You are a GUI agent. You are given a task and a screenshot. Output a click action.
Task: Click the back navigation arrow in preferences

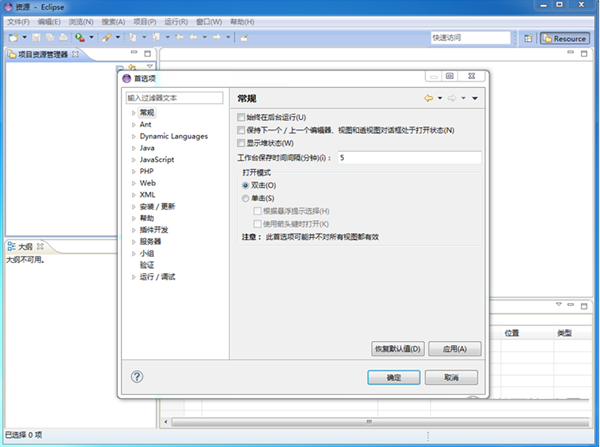428,98
